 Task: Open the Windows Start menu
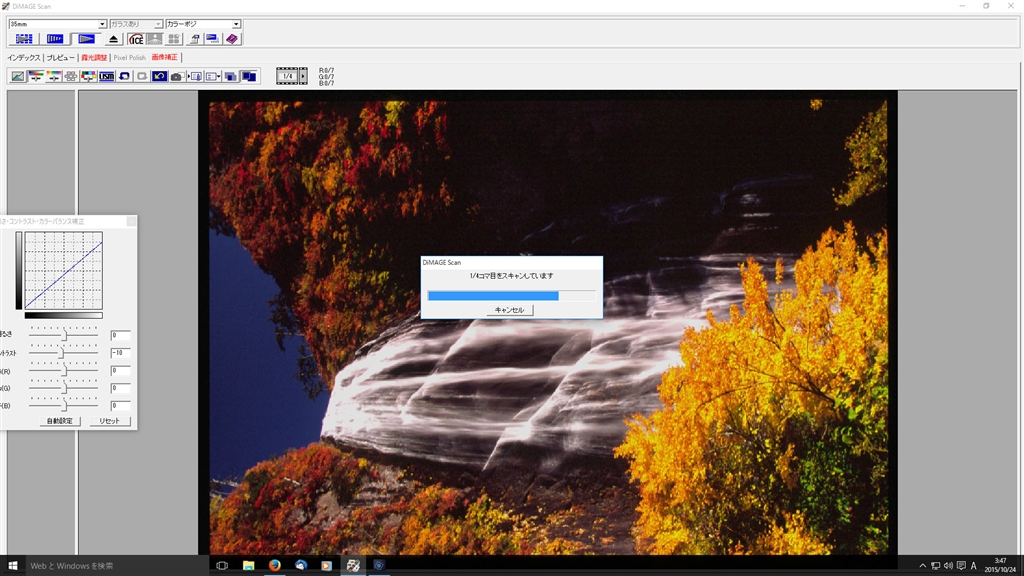(x=12, y=566)
